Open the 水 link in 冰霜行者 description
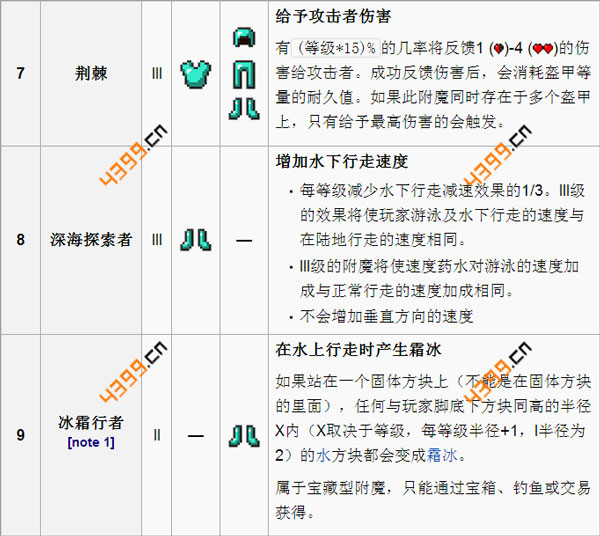 (323, 456)
